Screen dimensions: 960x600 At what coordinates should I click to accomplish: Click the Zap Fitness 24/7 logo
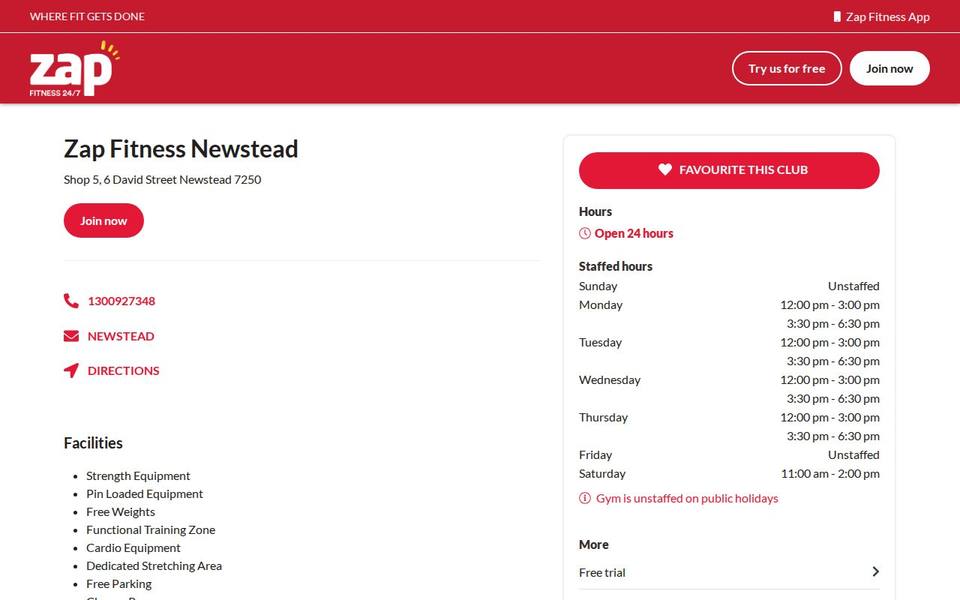74,69
